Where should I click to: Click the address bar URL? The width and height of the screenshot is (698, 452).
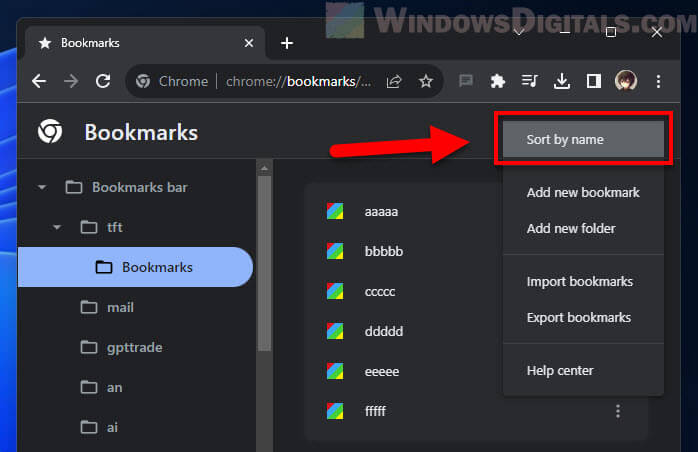coord(299,82)
